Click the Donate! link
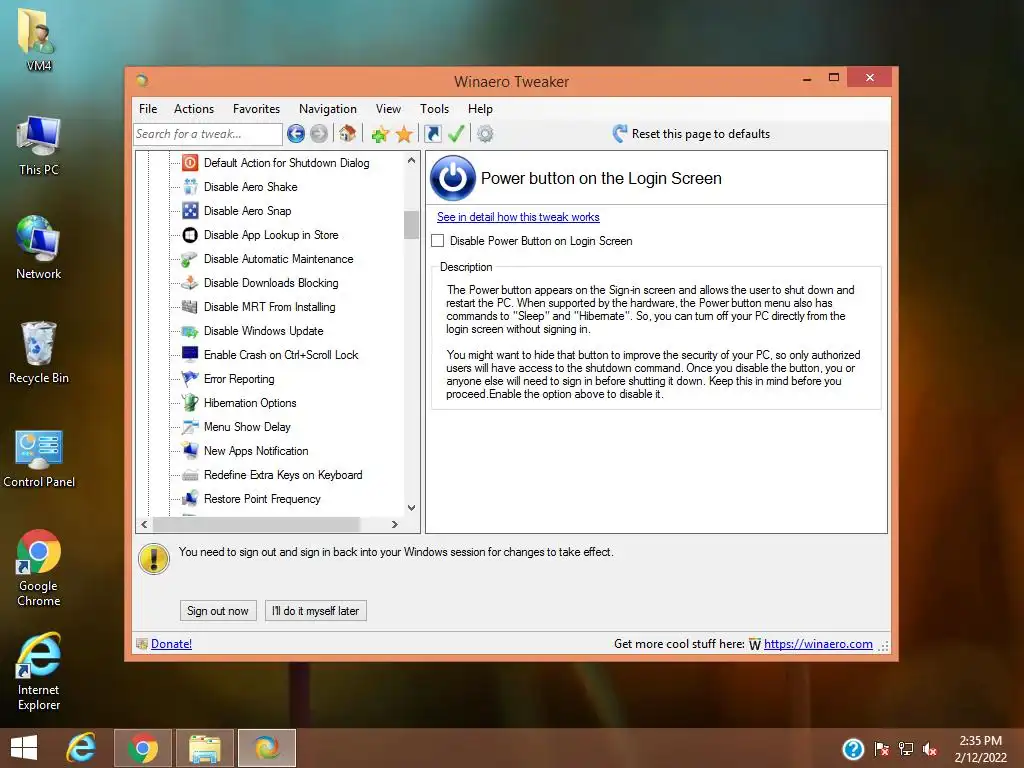This screenshot has width=1024, height=768. [x=171, y=644]
